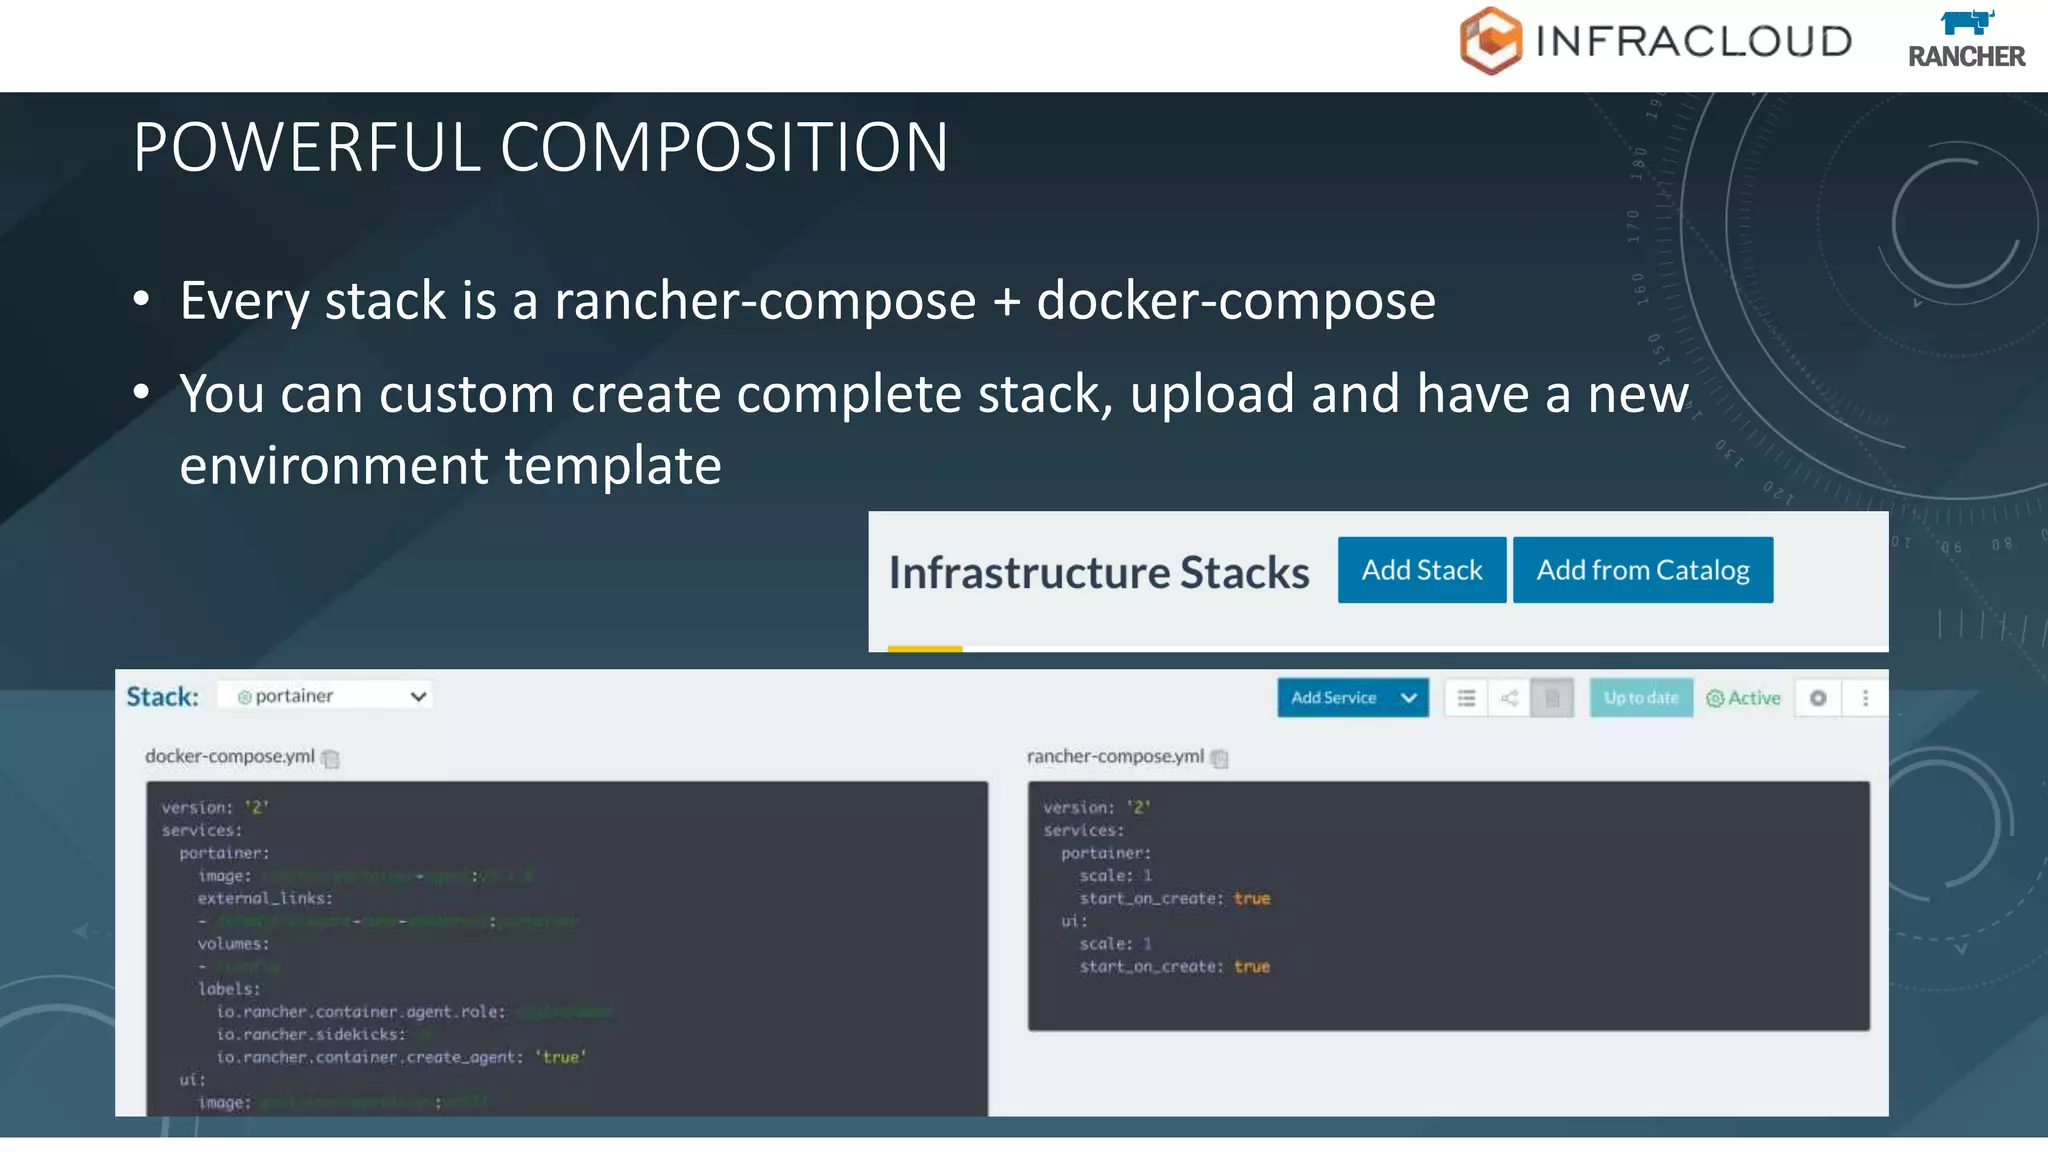Switch to list view icon
Image resolution: width=2048 pixels, height=1152 pixels.
coord(1466,698)
